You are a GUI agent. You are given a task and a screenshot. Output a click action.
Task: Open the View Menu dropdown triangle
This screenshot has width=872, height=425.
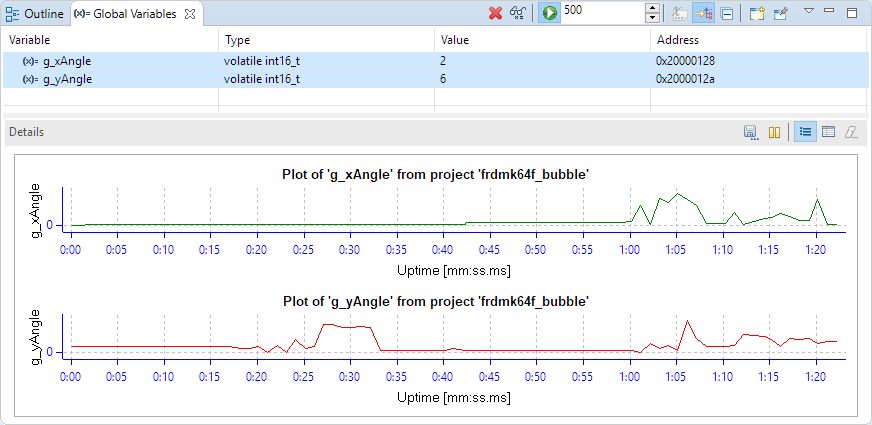tap(809, 12)
